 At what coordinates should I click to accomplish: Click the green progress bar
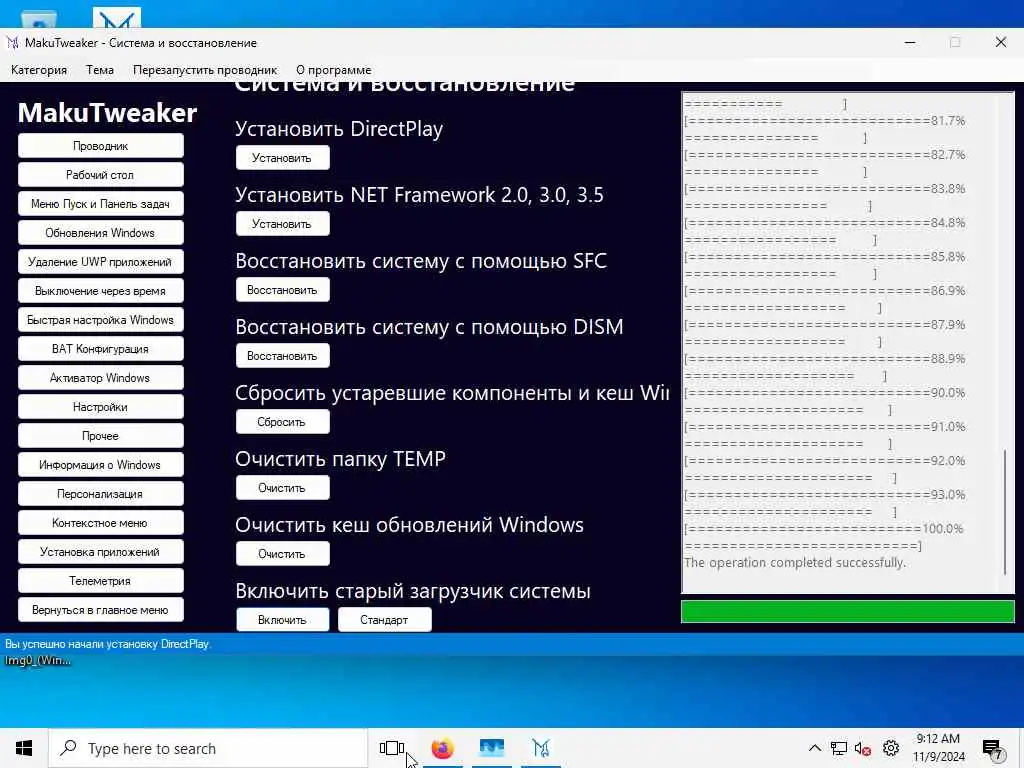[848, 612]
